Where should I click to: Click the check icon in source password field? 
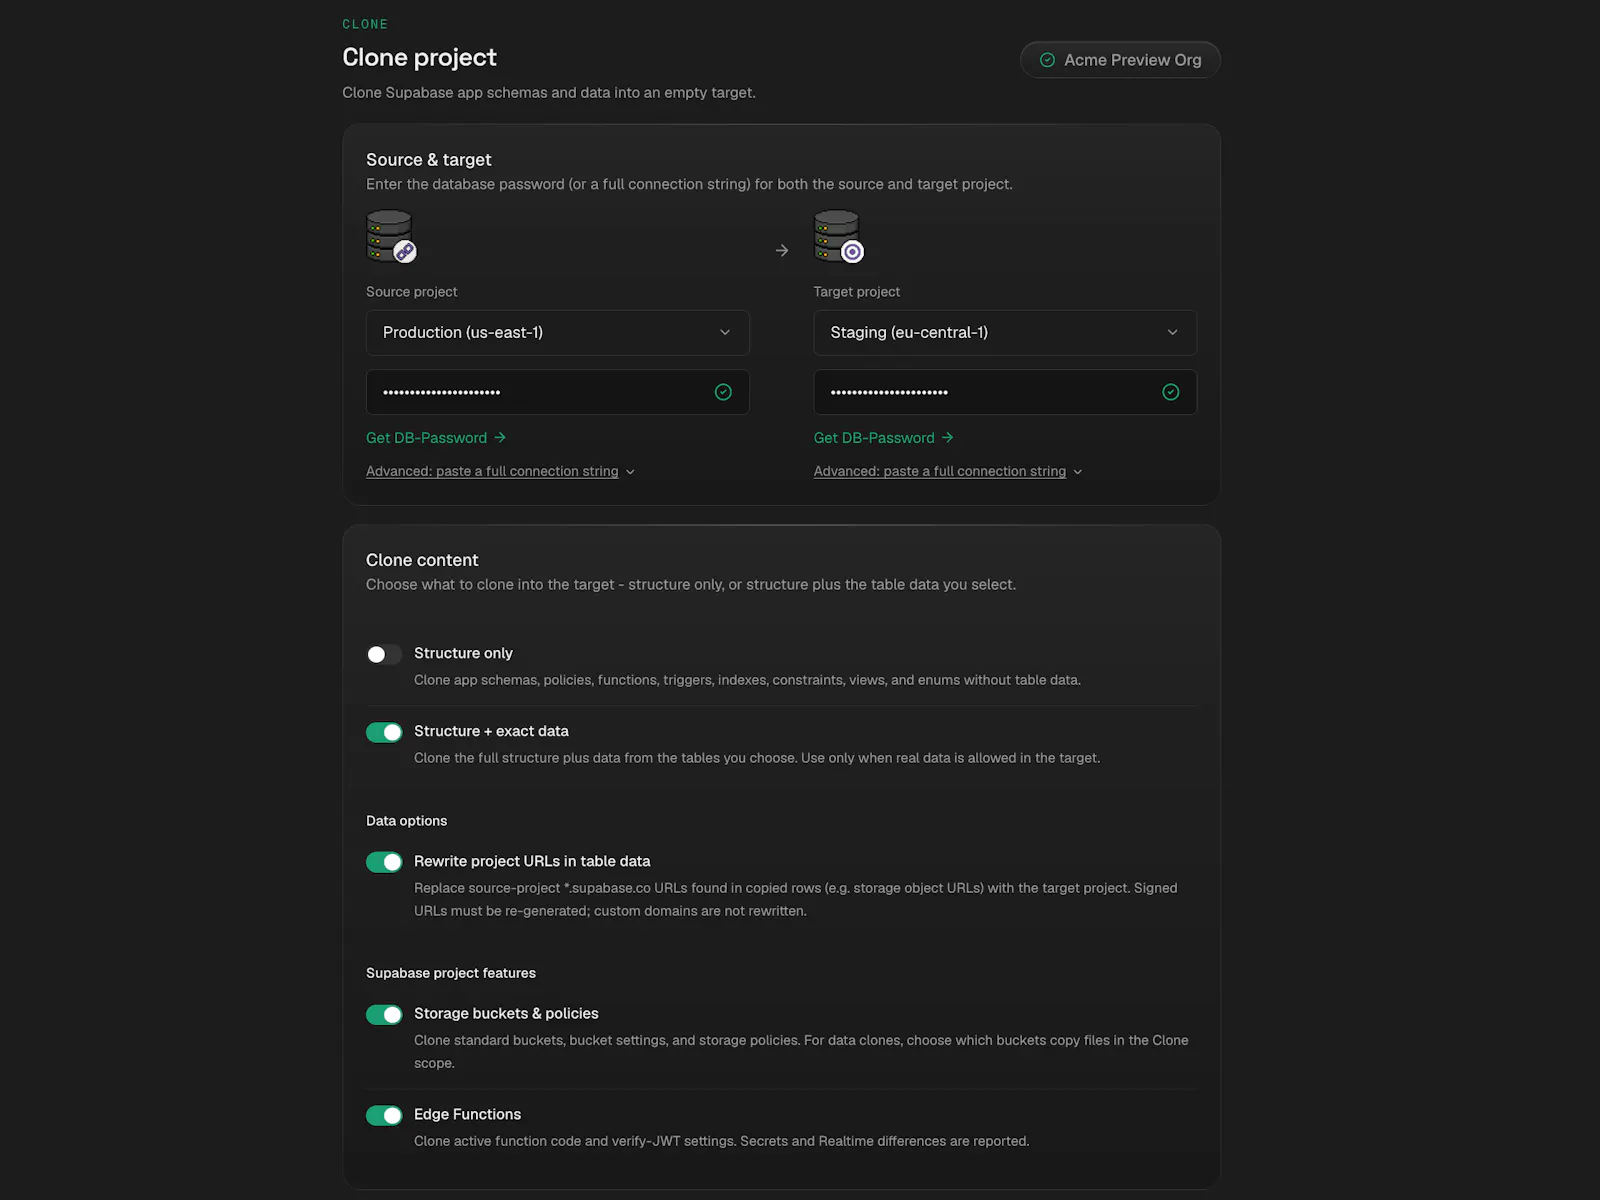[723, 392]
